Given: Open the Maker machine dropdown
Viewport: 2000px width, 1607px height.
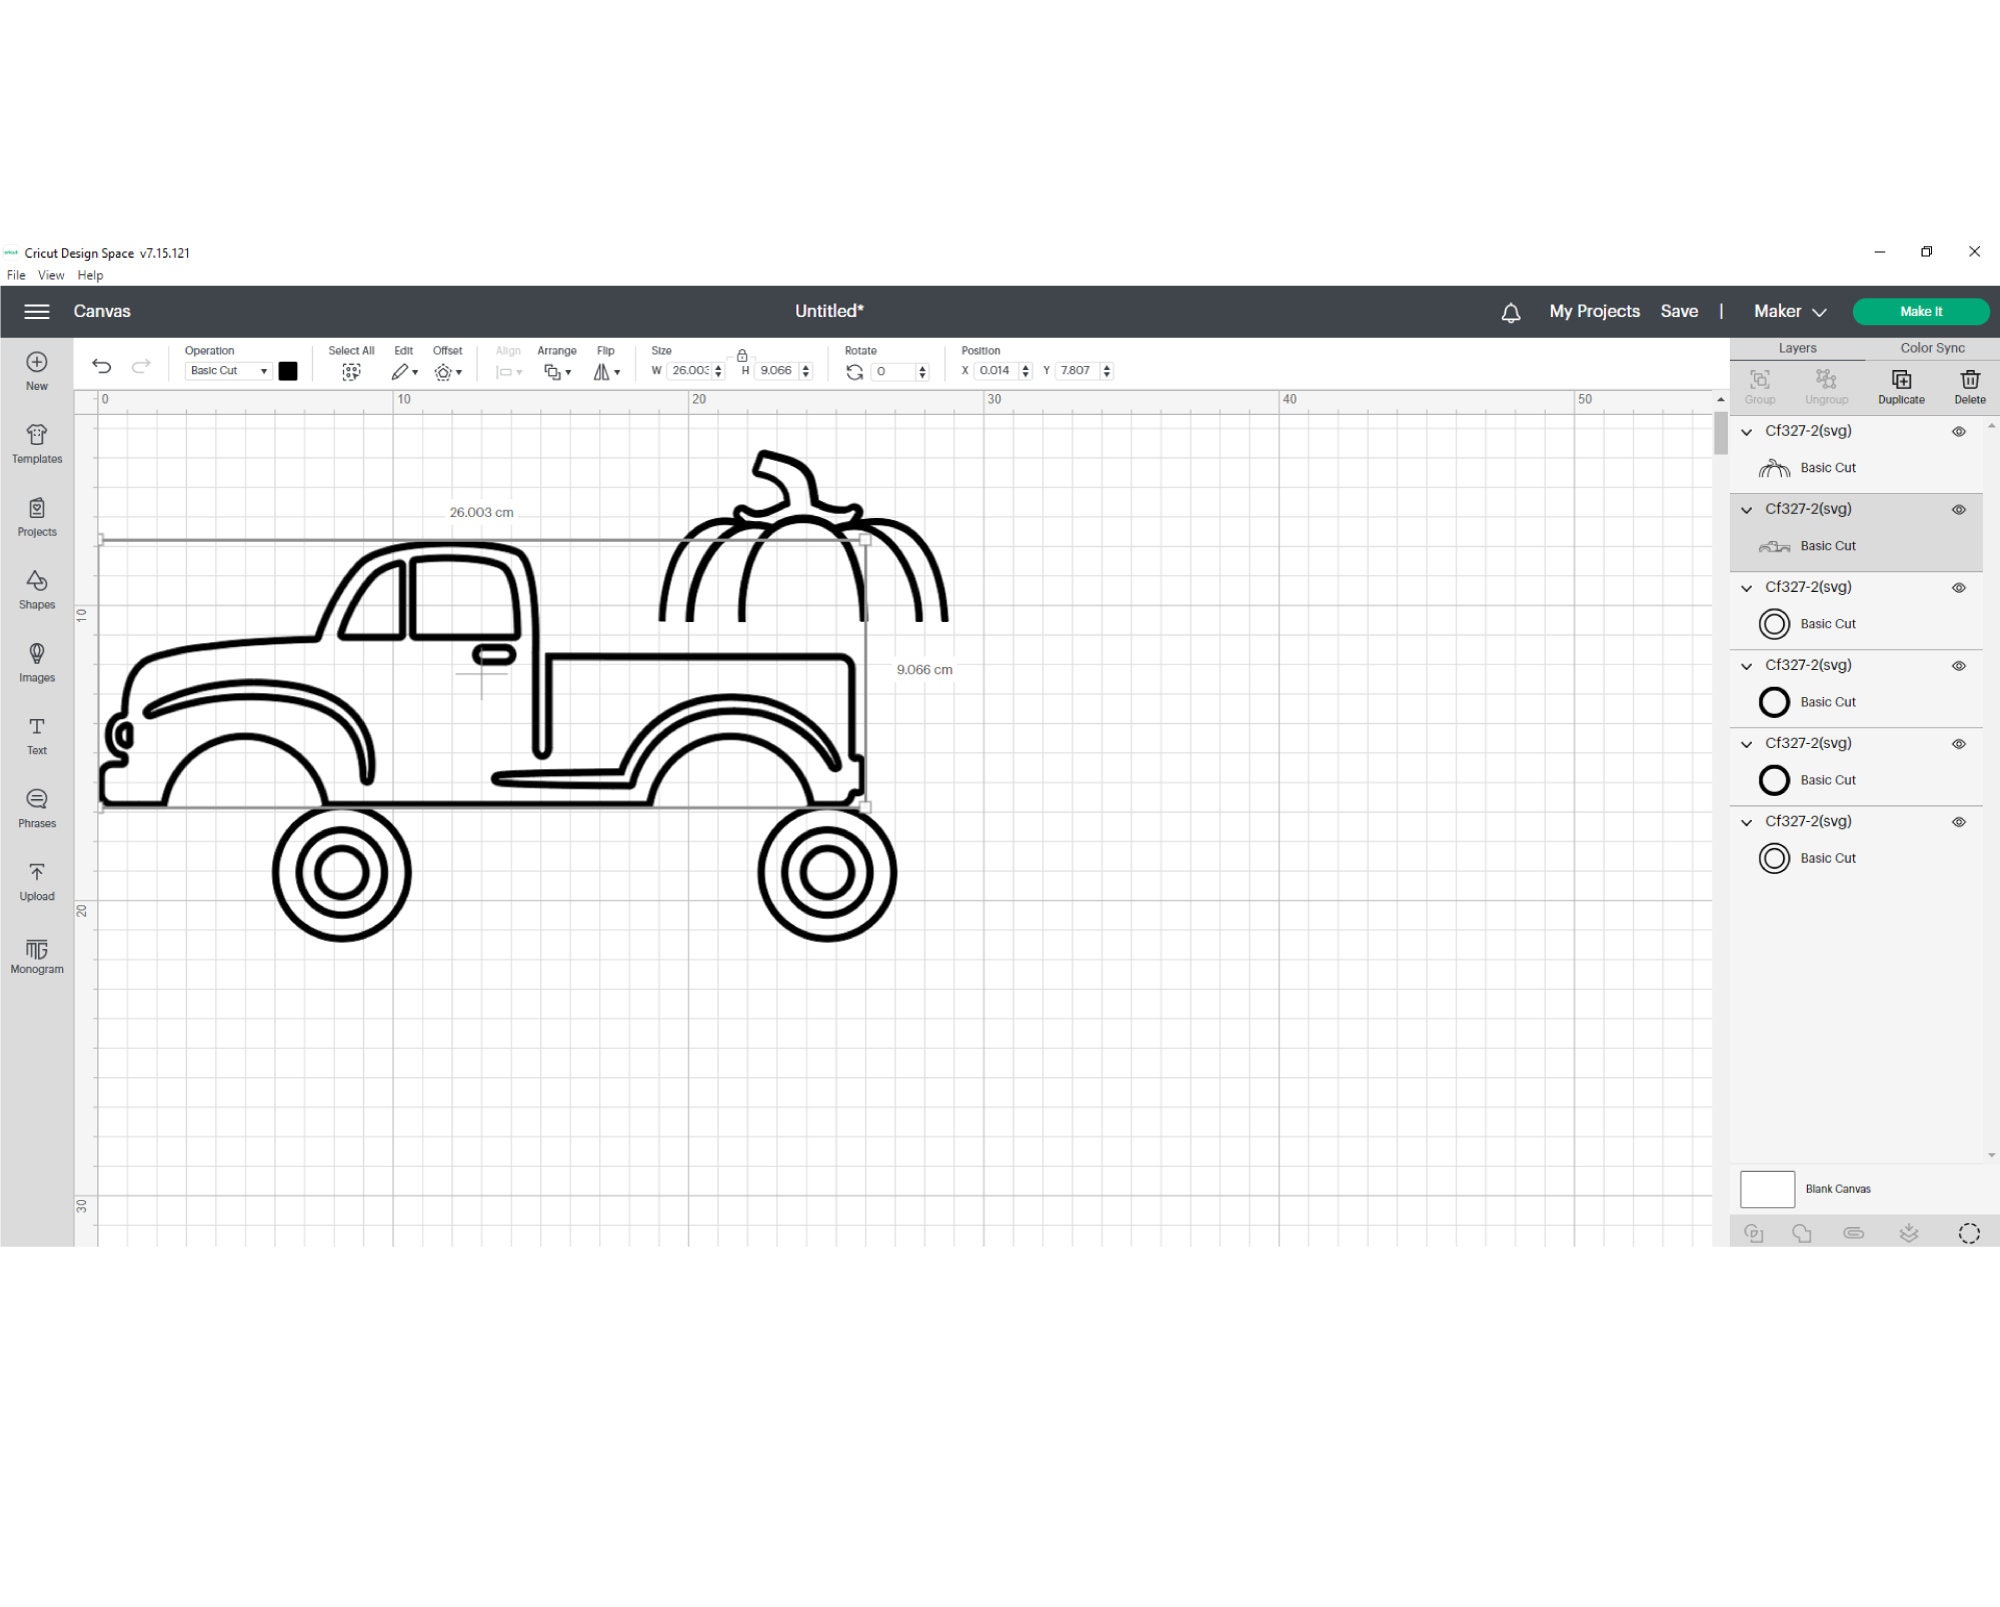Looking at the screenshot, I should pos(1789,311).
